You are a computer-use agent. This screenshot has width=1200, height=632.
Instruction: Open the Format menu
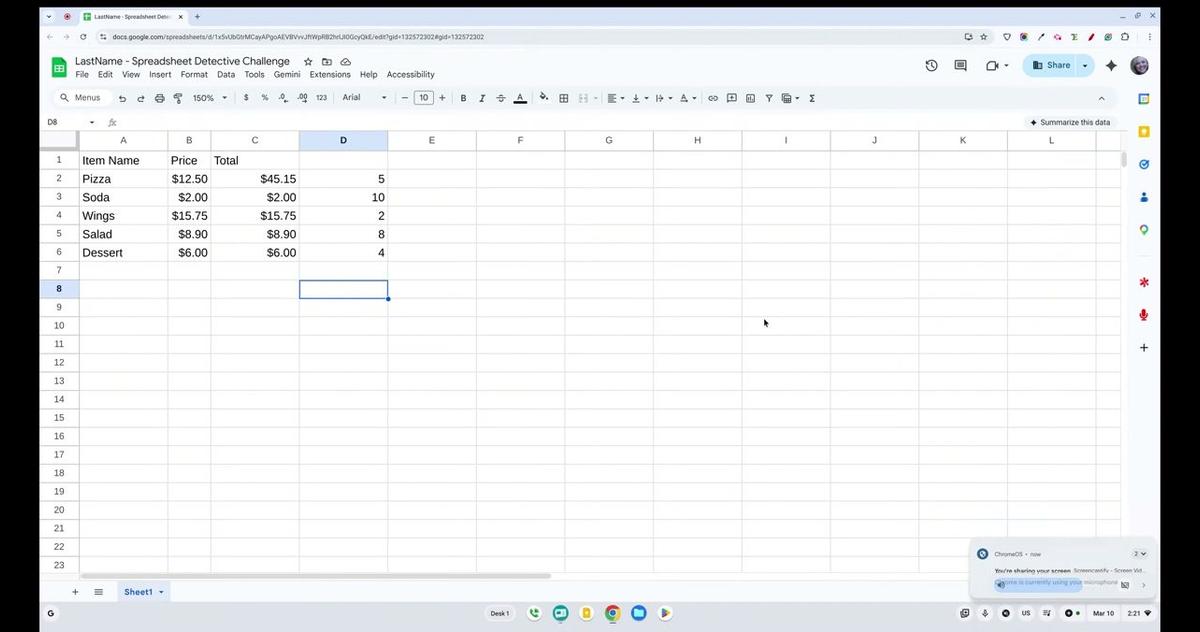click(x=194, y=75)
